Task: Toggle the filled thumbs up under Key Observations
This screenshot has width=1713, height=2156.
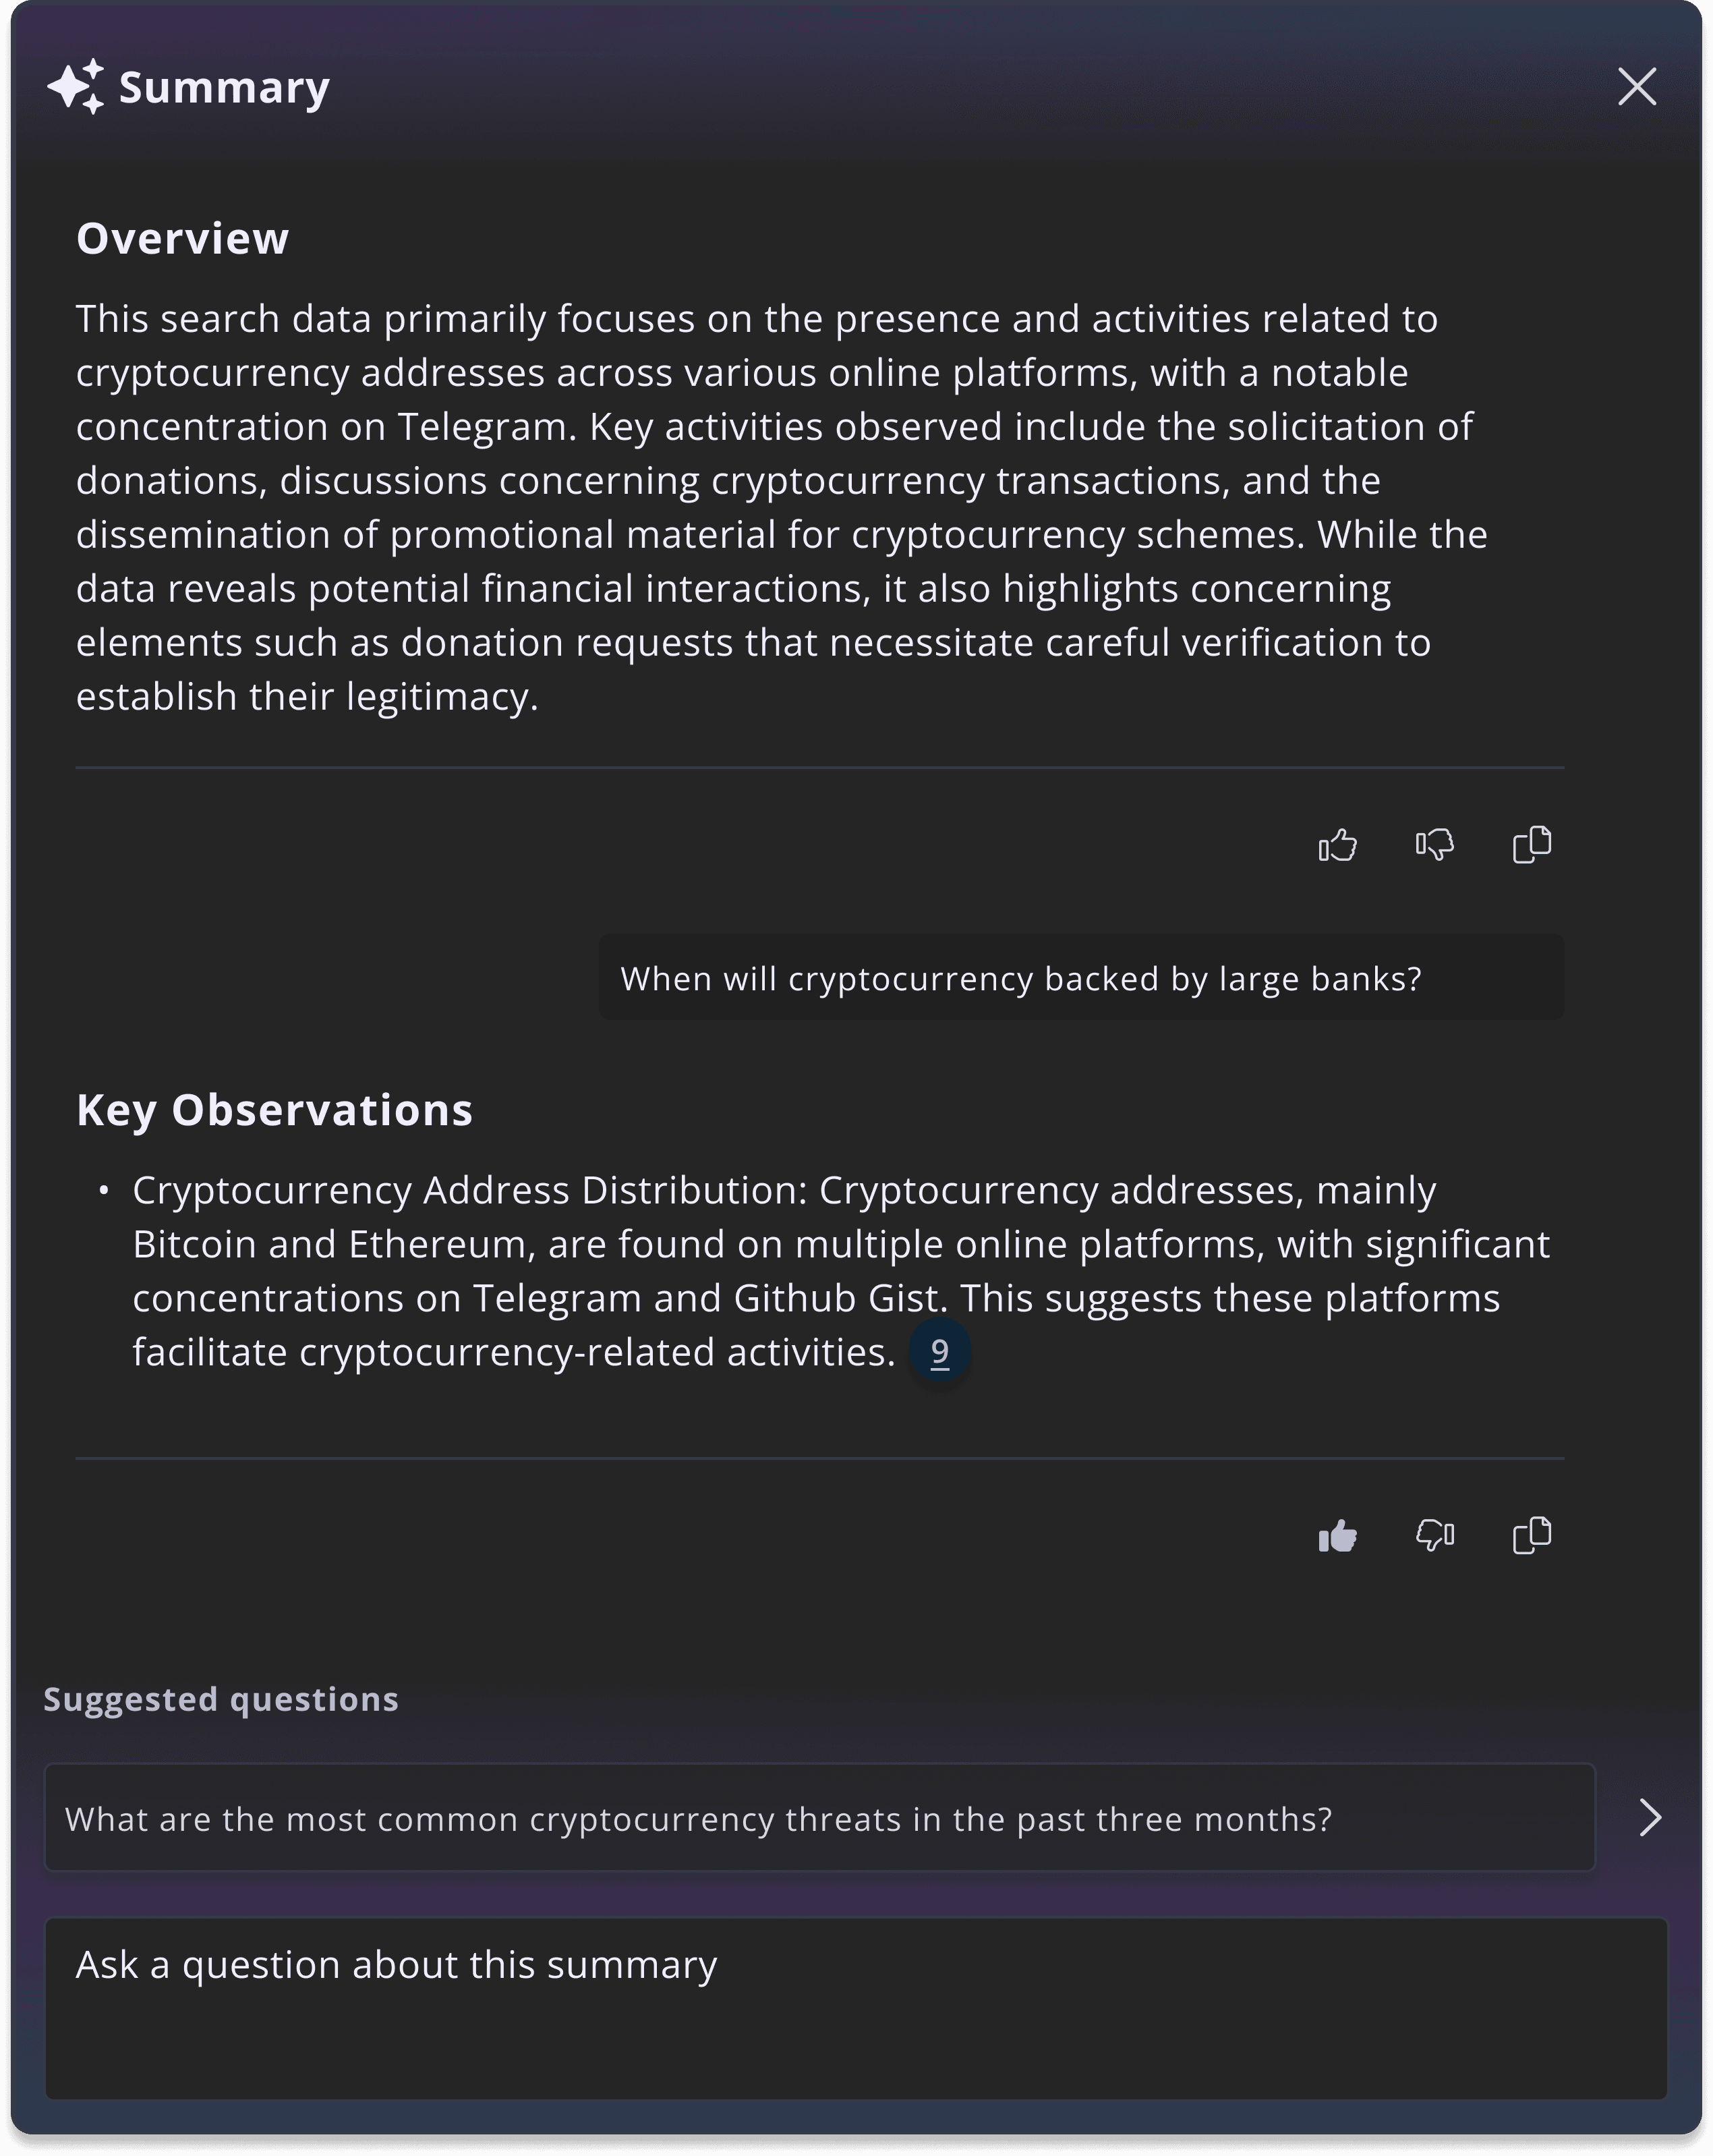Action: coord(1337,1535)
